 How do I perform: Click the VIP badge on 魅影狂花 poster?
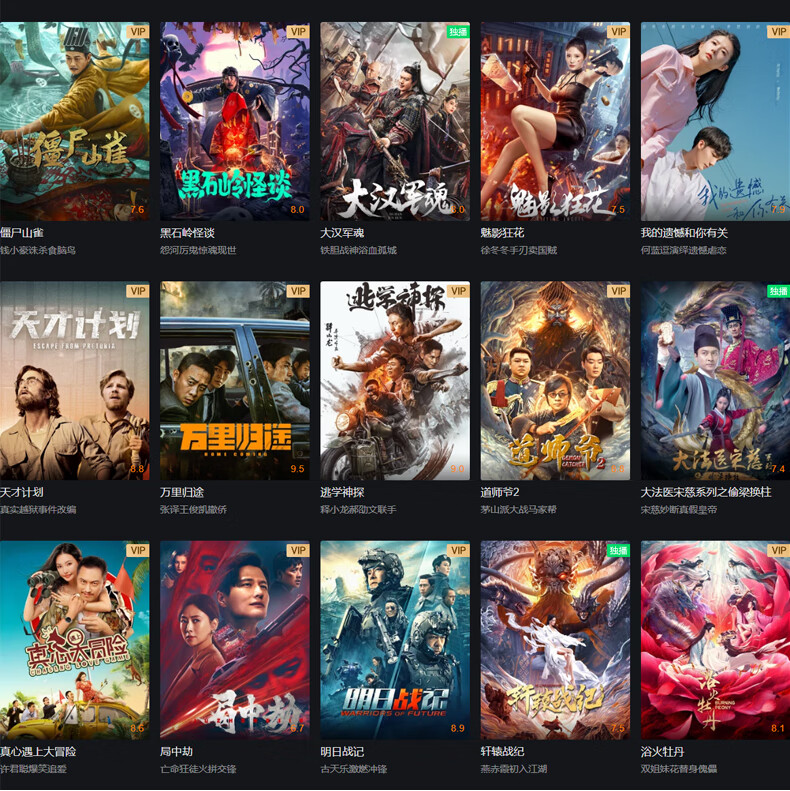(x=618, y=31)
